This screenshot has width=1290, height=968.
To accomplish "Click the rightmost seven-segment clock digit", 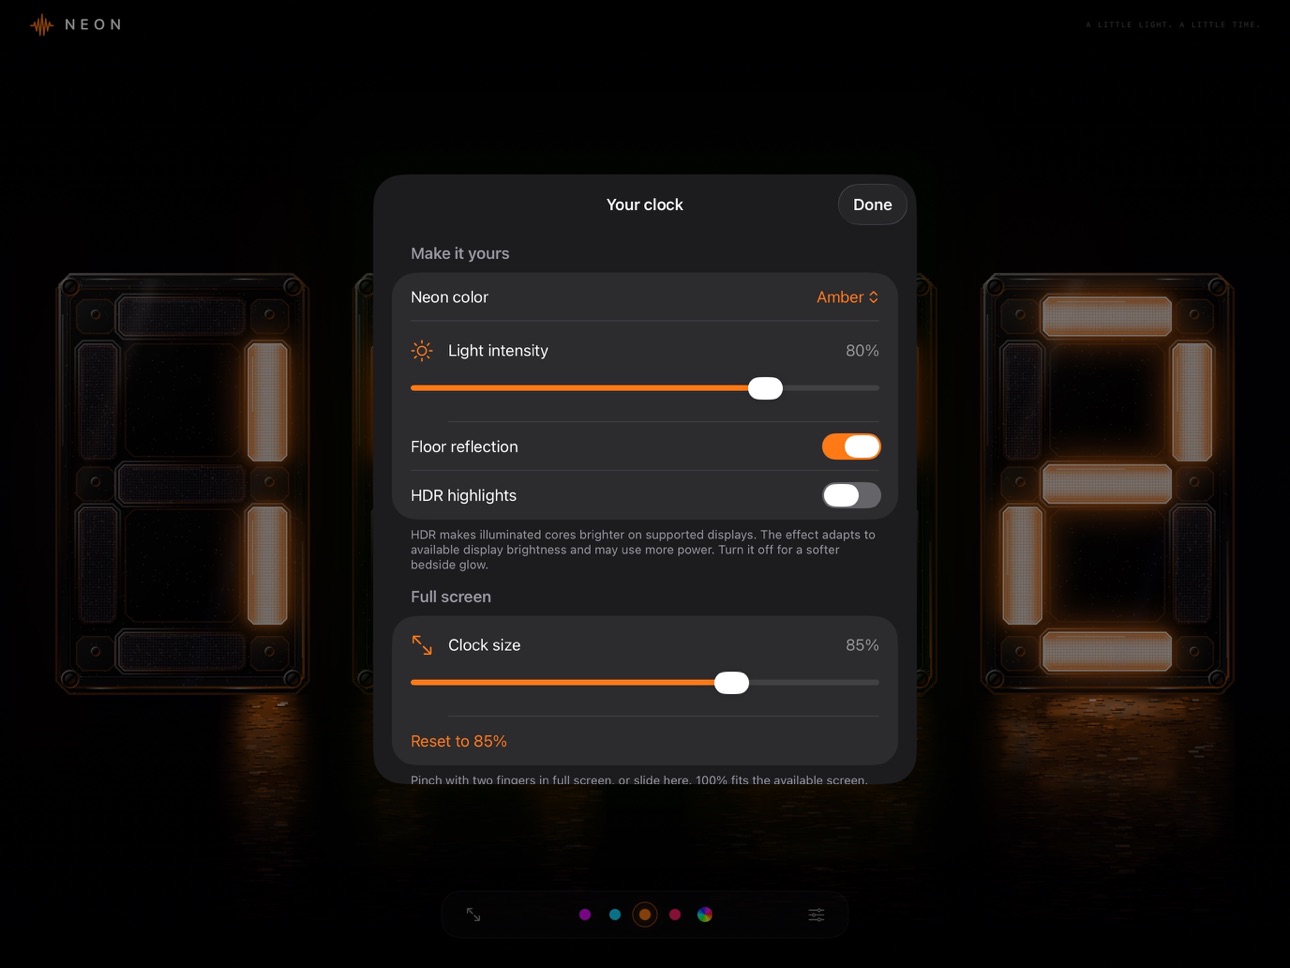I will 1107,483.
